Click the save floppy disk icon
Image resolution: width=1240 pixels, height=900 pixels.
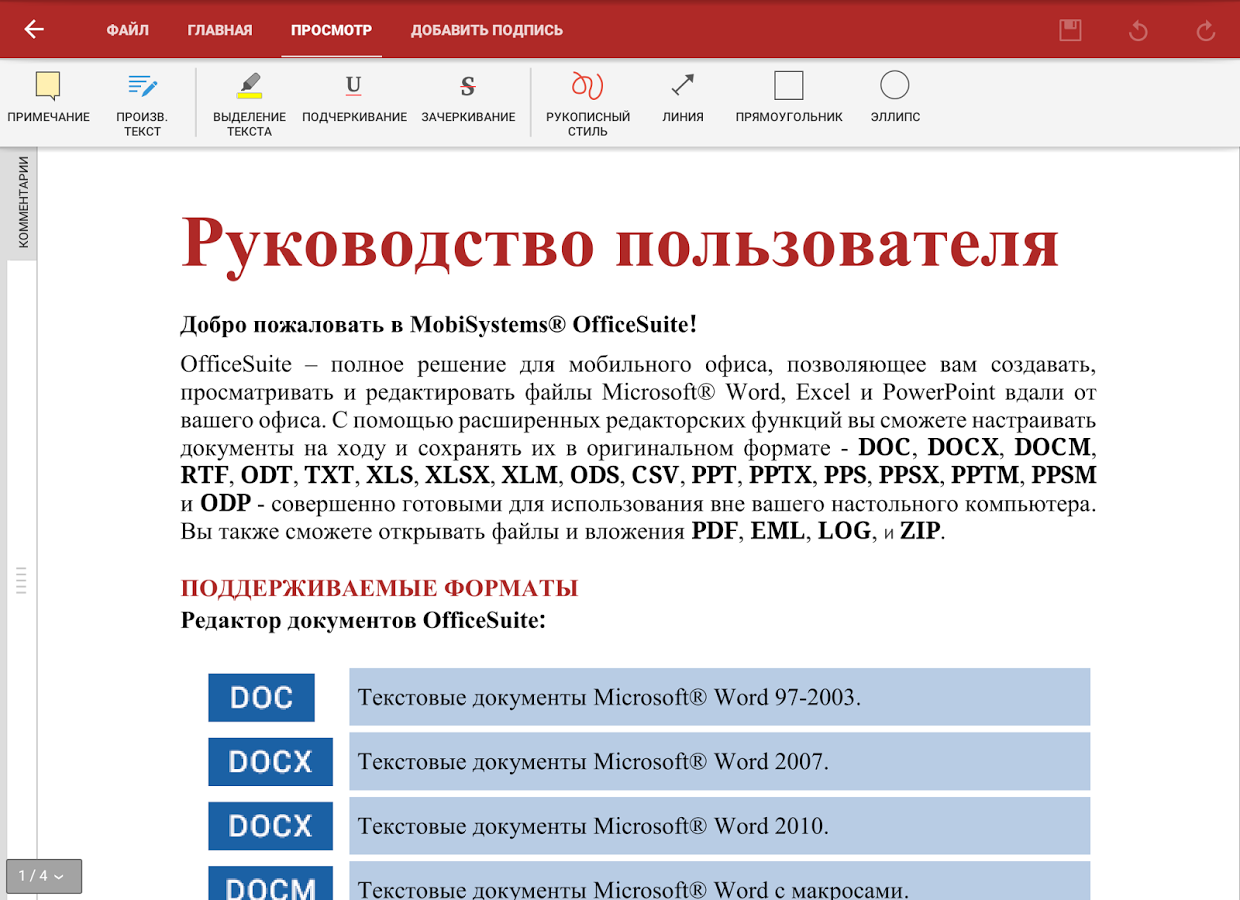click(1070, 30)
